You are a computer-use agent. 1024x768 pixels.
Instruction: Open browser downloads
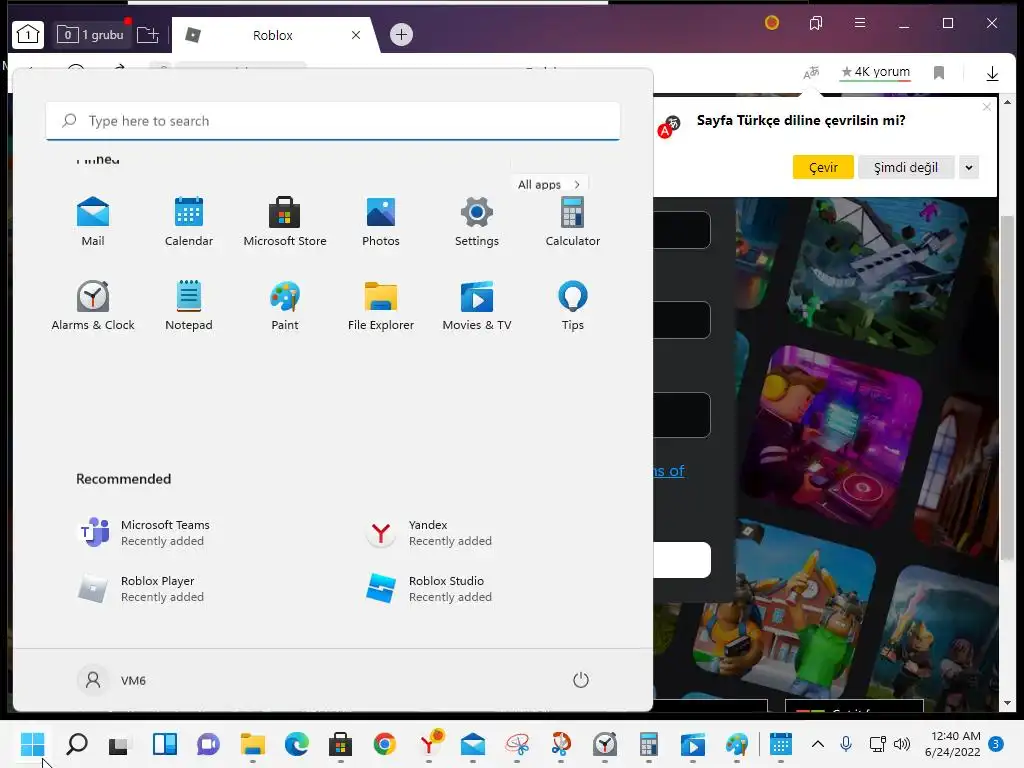(x=992, y=73)
